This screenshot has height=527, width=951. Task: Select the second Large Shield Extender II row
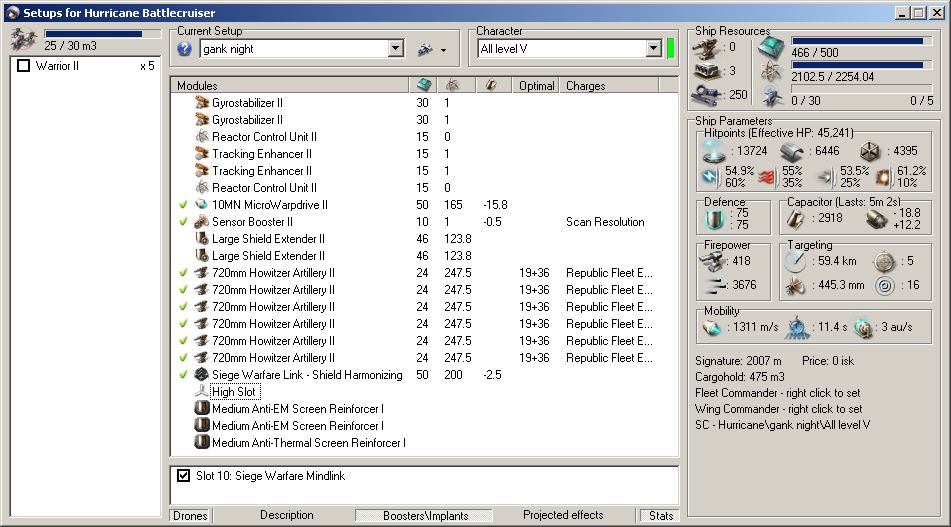point(425,255)
